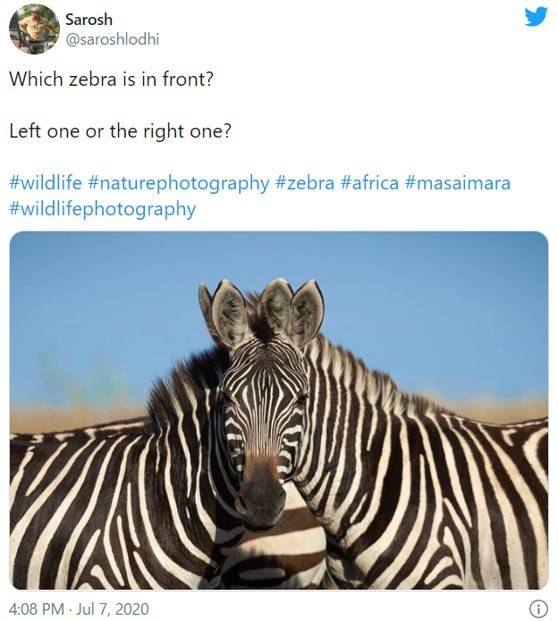Enlarge the zebra photo

tap(279, 410)
